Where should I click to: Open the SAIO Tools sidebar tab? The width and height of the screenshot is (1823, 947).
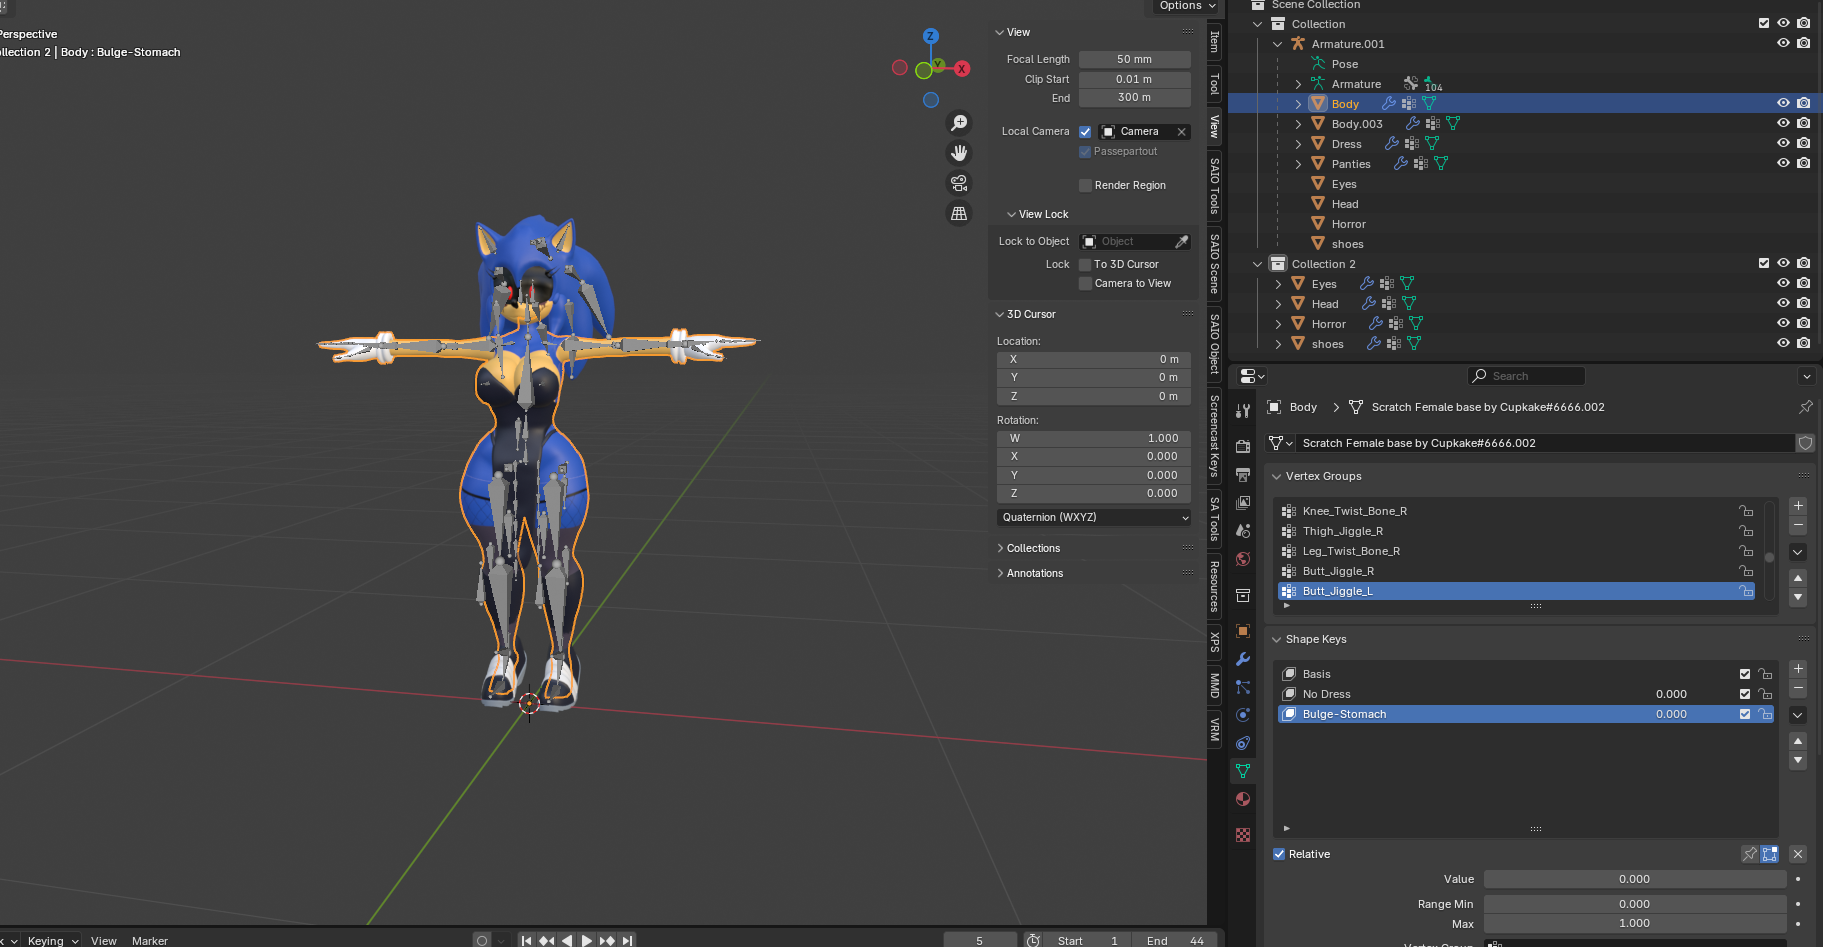tap(1215, 186)
